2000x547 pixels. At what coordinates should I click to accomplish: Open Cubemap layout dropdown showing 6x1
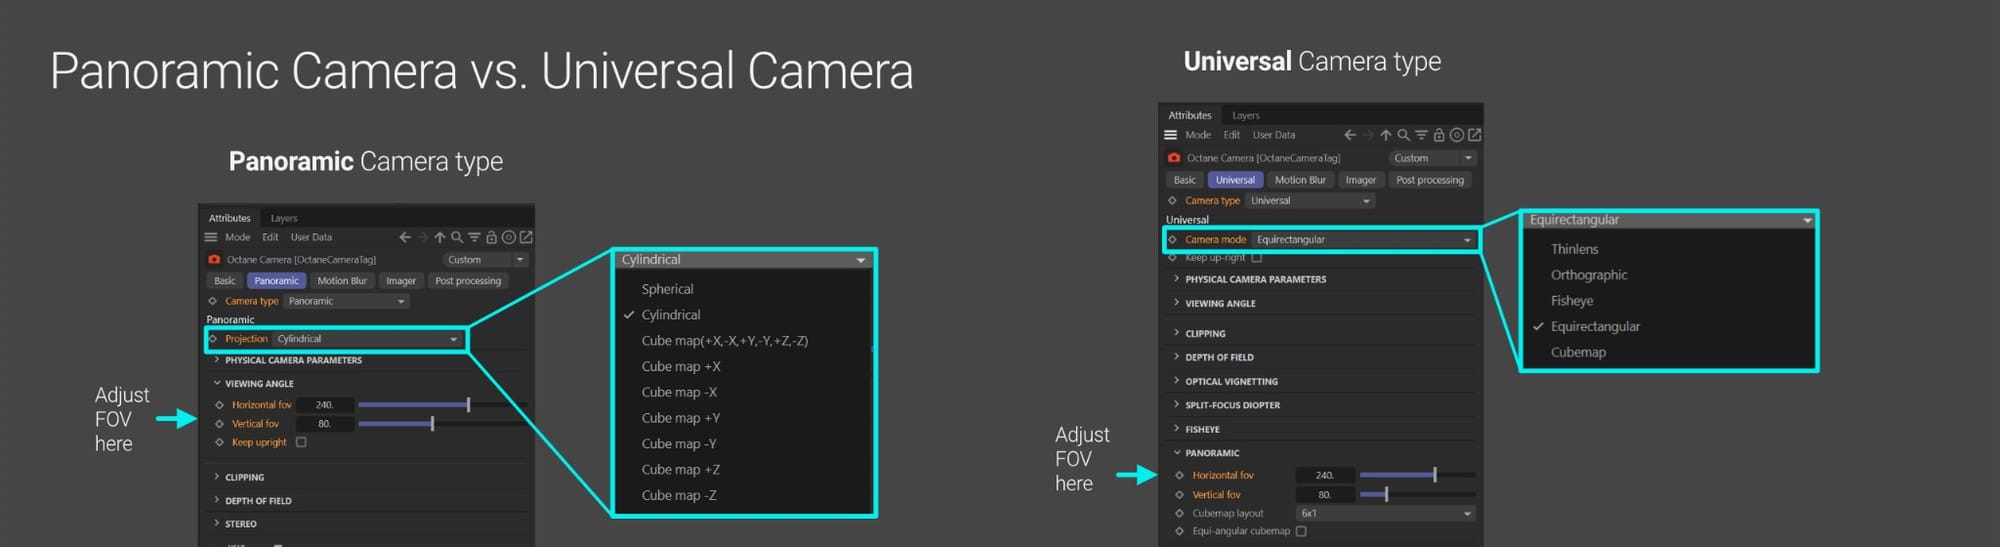1385,513
